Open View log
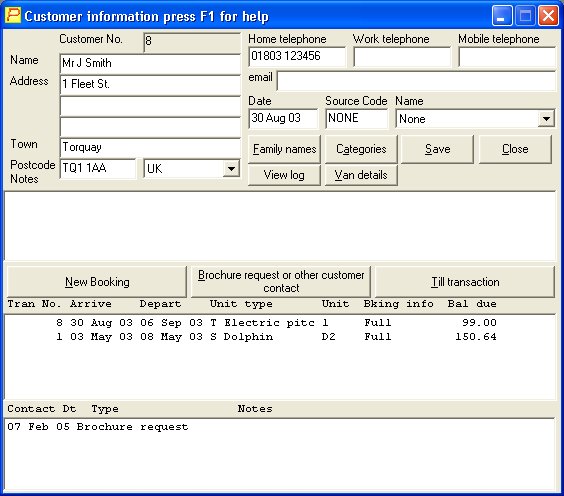Screen dimensions: 564x496 (x=284, y=175)
